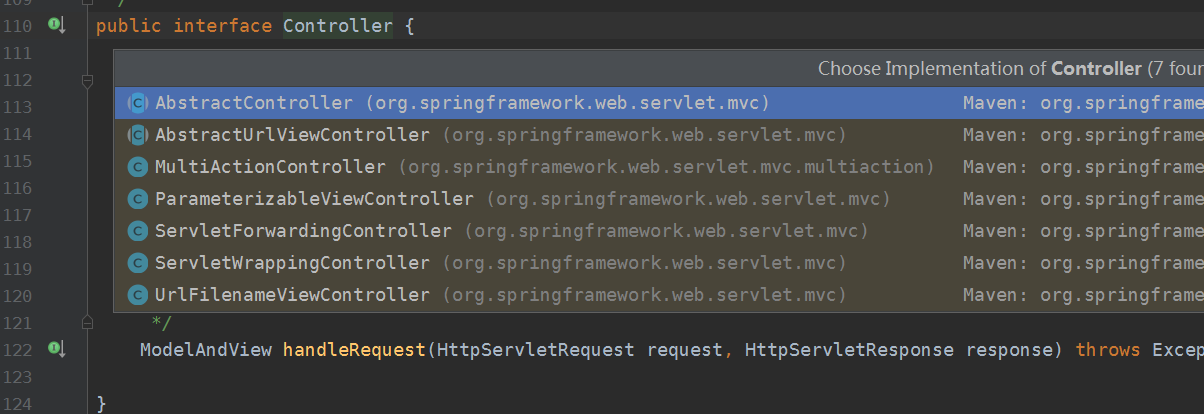Screen dimensions: 1204x414
Task: Open UrlFilenameViewController implementation
Action: pyautogui.click(x=659, y=295)
